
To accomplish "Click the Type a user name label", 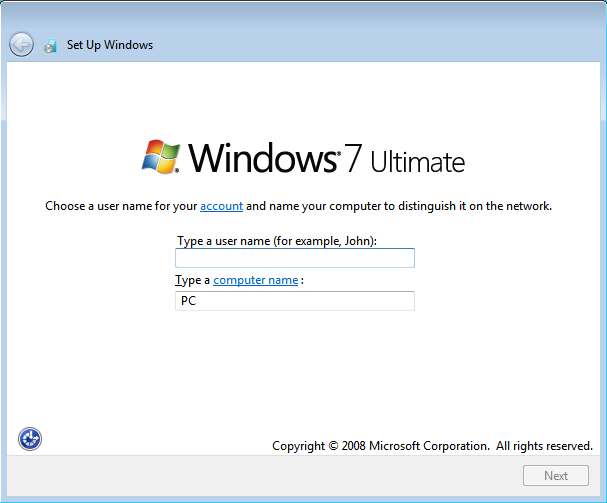I will coord(277,241).
